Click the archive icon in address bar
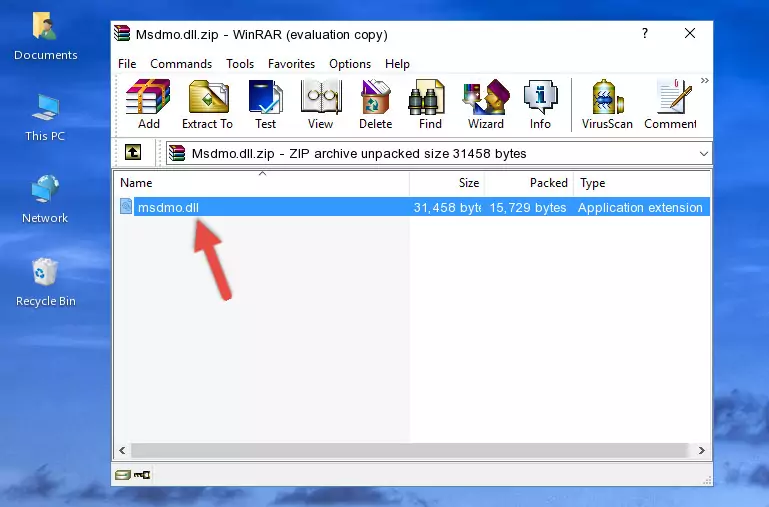This screenshot has width=769, height=507. coord(178,153)
